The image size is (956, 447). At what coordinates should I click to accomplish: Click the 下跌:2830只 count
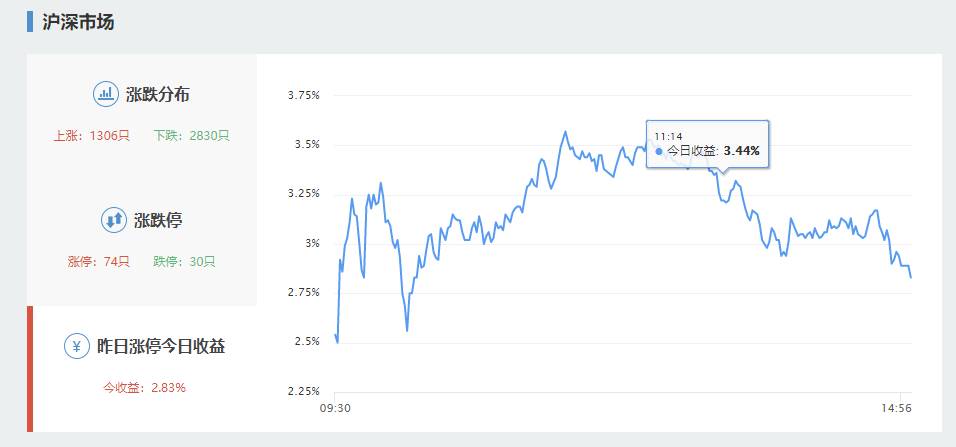click(x=192, y=135)
